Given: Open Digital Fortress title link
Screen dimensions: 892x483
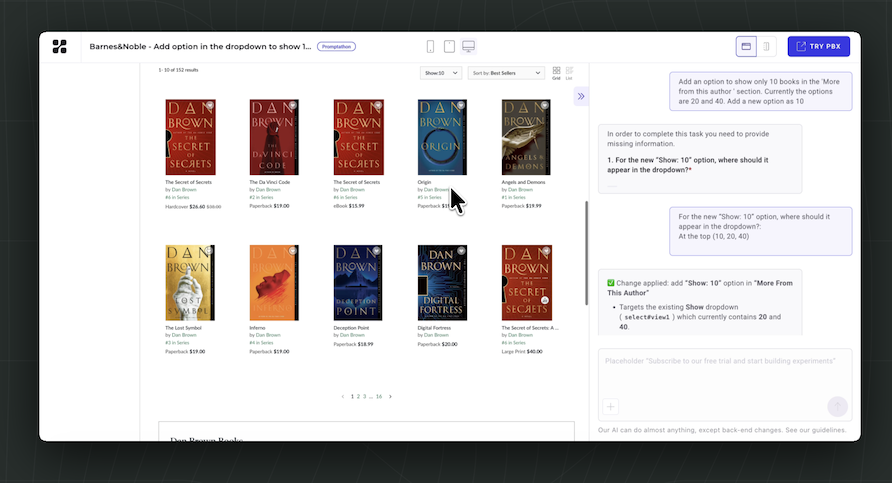Looking at the screenshot, I should pos(434,328).
